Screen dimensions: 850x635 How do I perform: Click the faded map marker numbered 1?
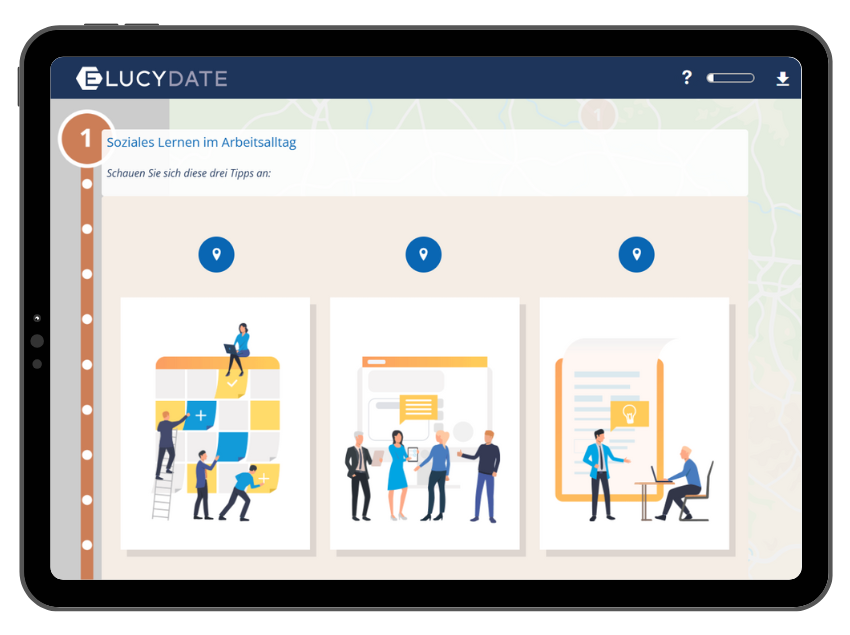pos(597,115)
